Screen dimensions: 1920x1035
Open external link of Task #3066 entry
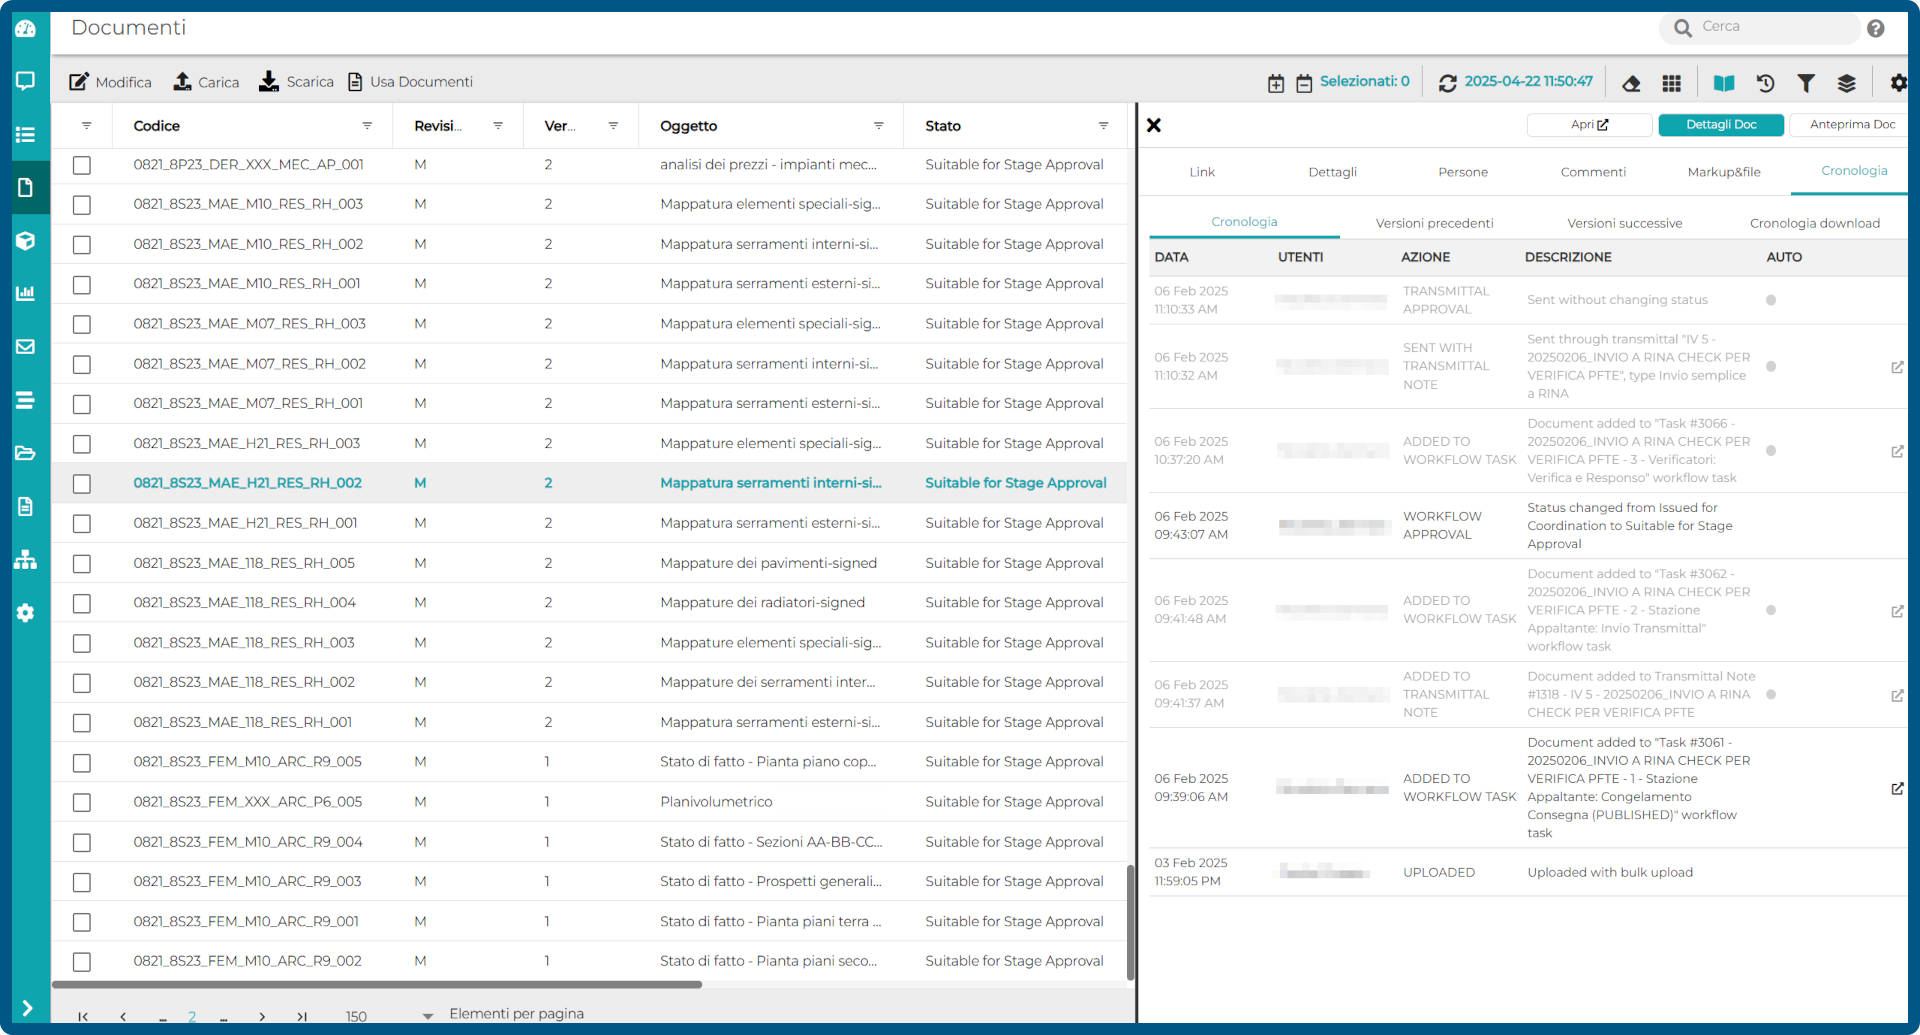pos(1897,451)
